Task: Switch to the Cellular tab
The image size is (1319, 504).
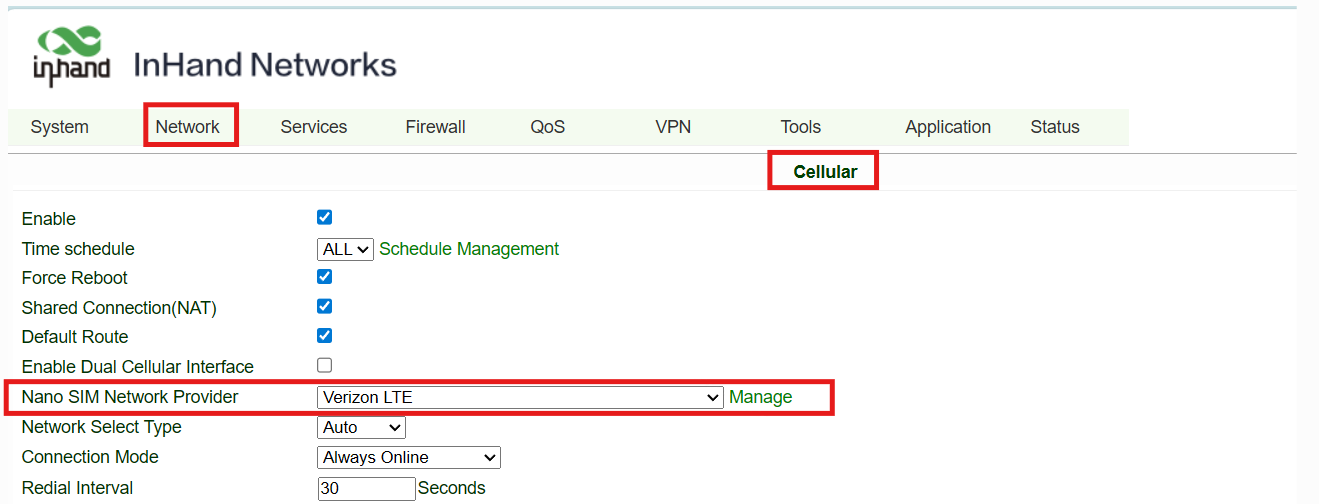Action: (x=824, y=172)
